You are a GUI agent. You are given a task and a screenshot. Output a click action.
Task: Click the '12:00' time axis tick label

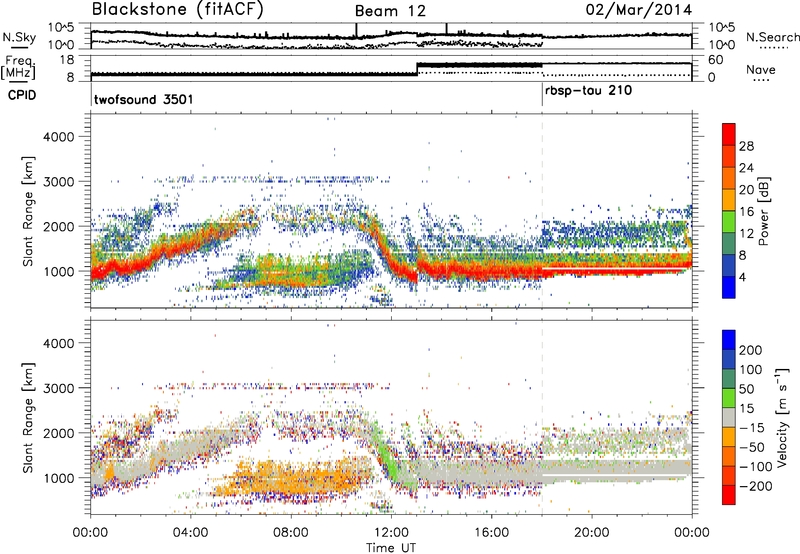391,533
